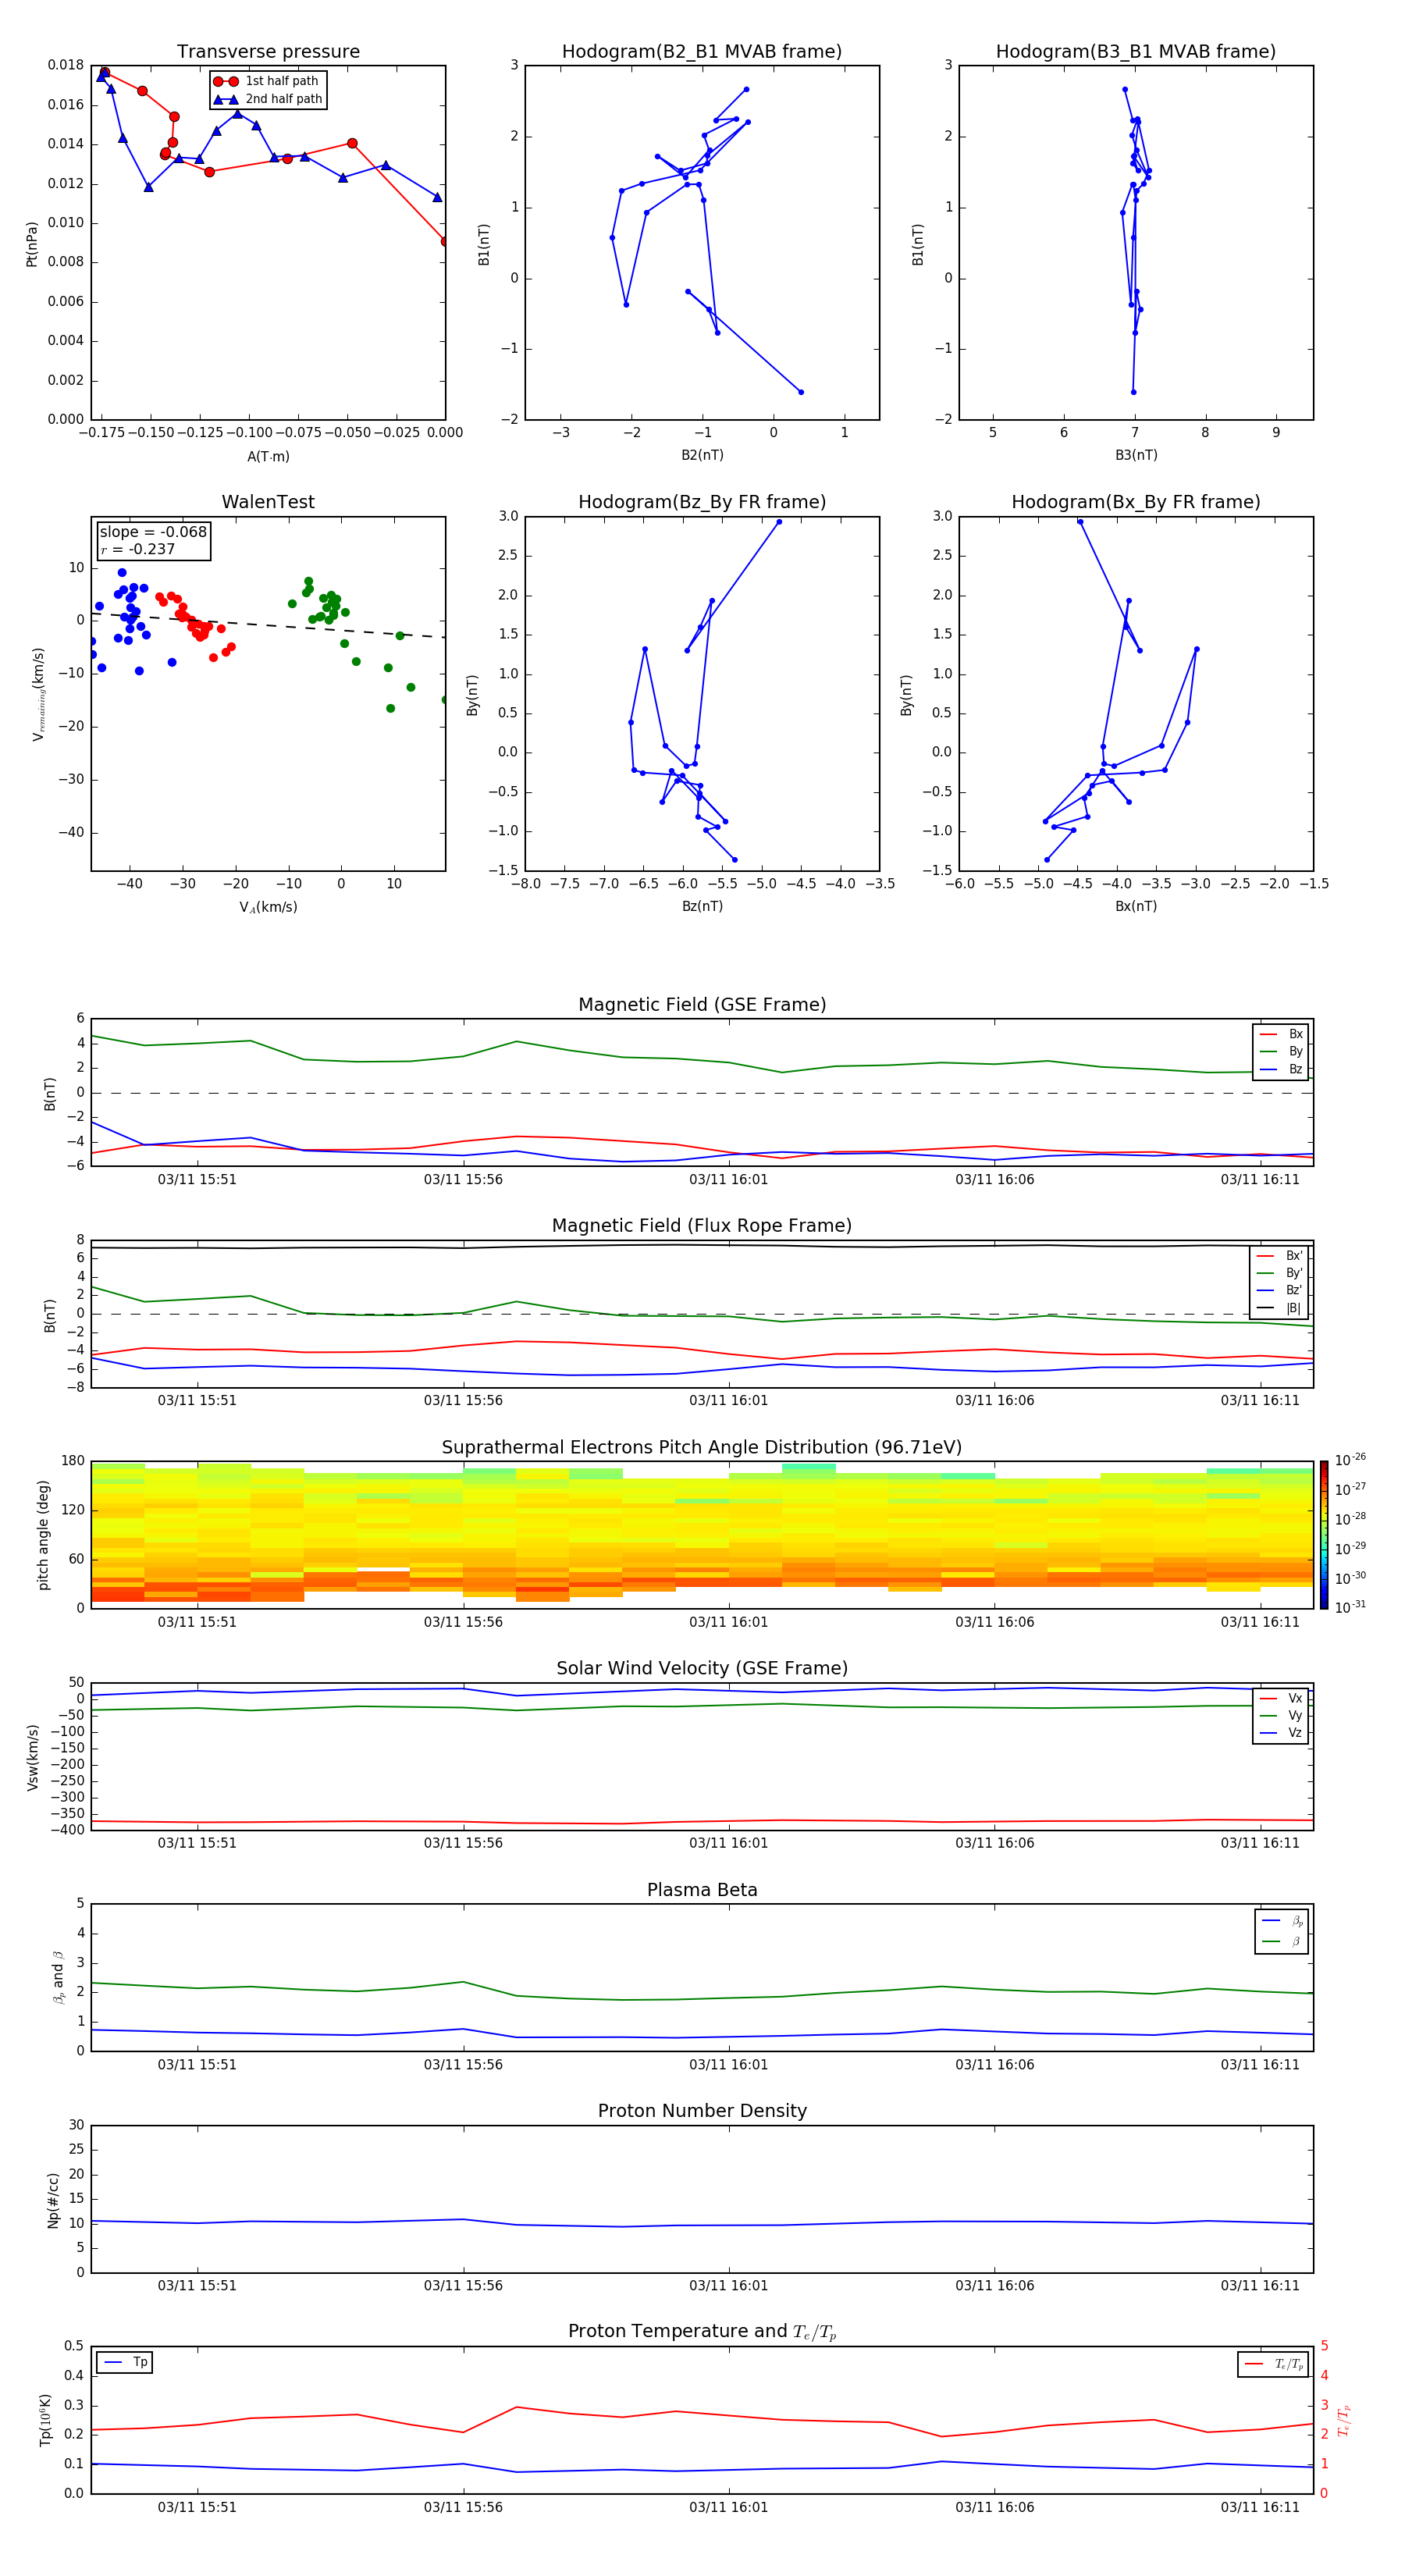Click the black |B| curve in Flux Rope plot
Viewport: 1405px width, 2576px height.
702,1246
